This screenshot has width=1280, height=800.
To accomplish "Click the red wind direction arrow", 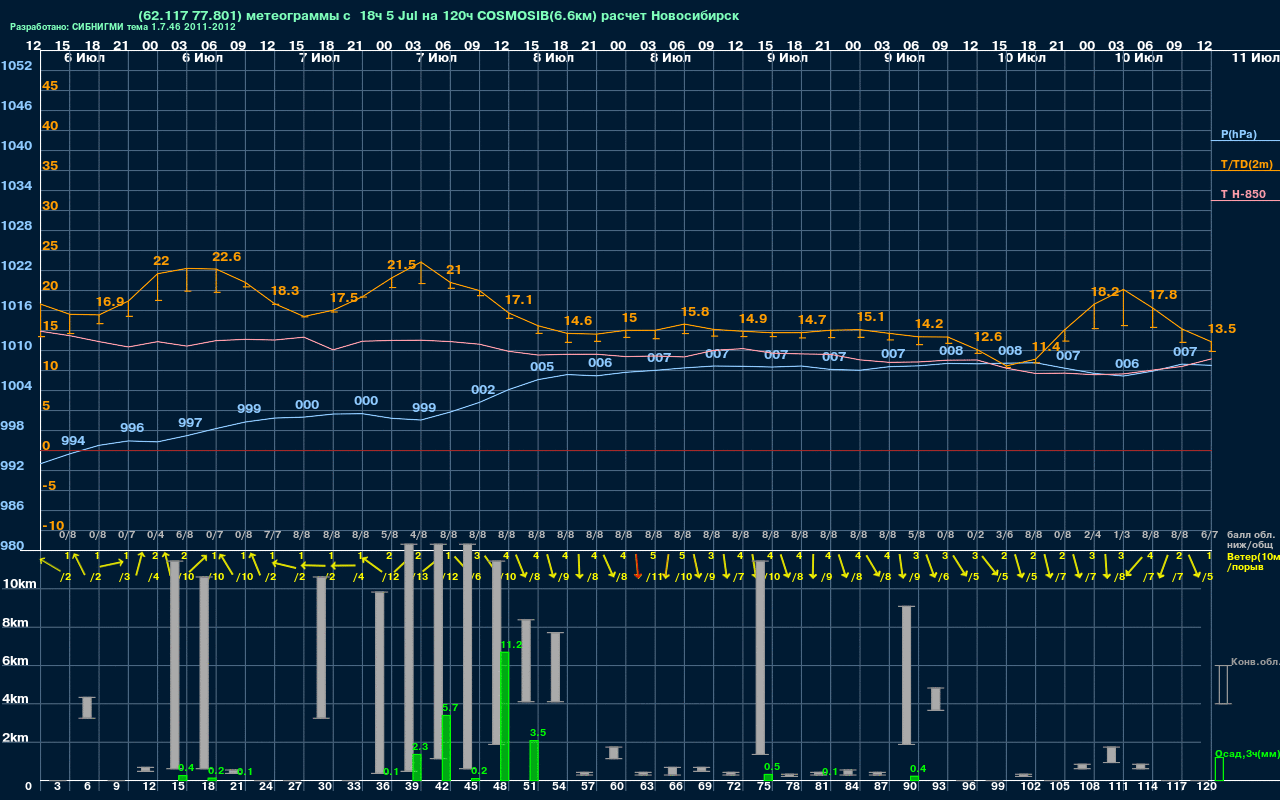I will pyautogui.click(x=637, y=567).
